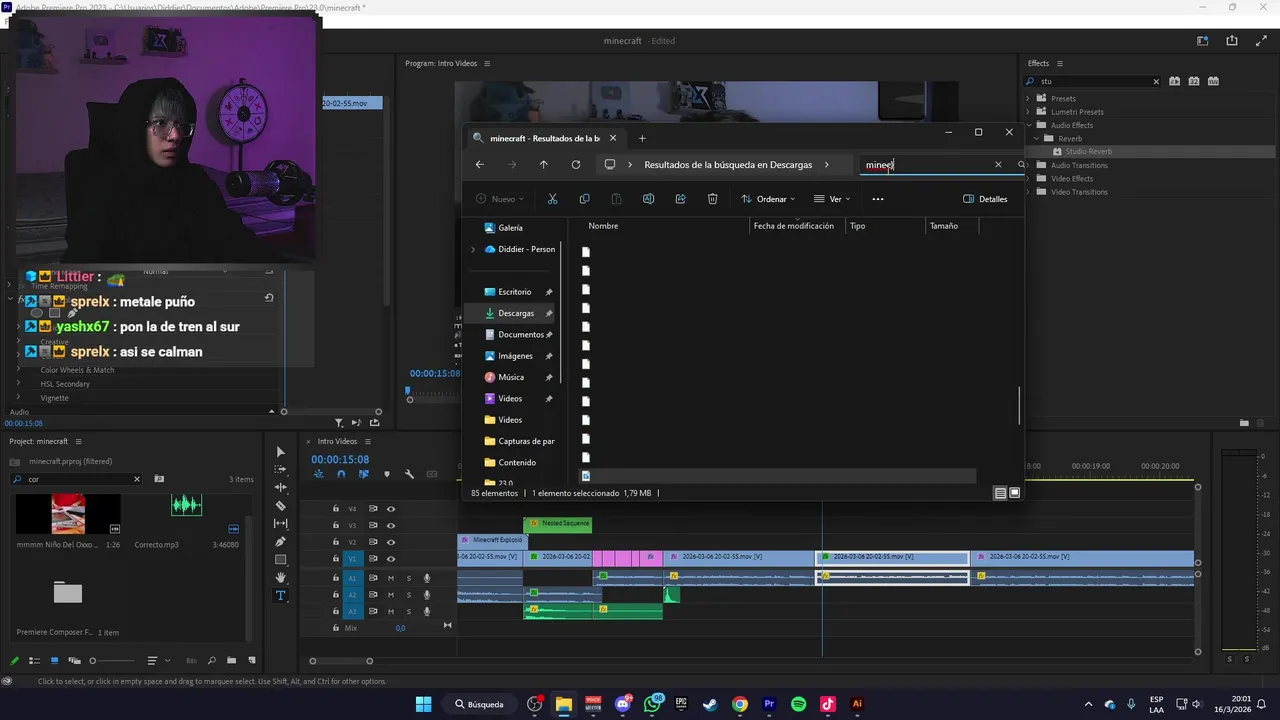Clear the File Explorer search box
Image resolution: width=1280 pixels, height=720 pixels.
(x=998, y=165)
